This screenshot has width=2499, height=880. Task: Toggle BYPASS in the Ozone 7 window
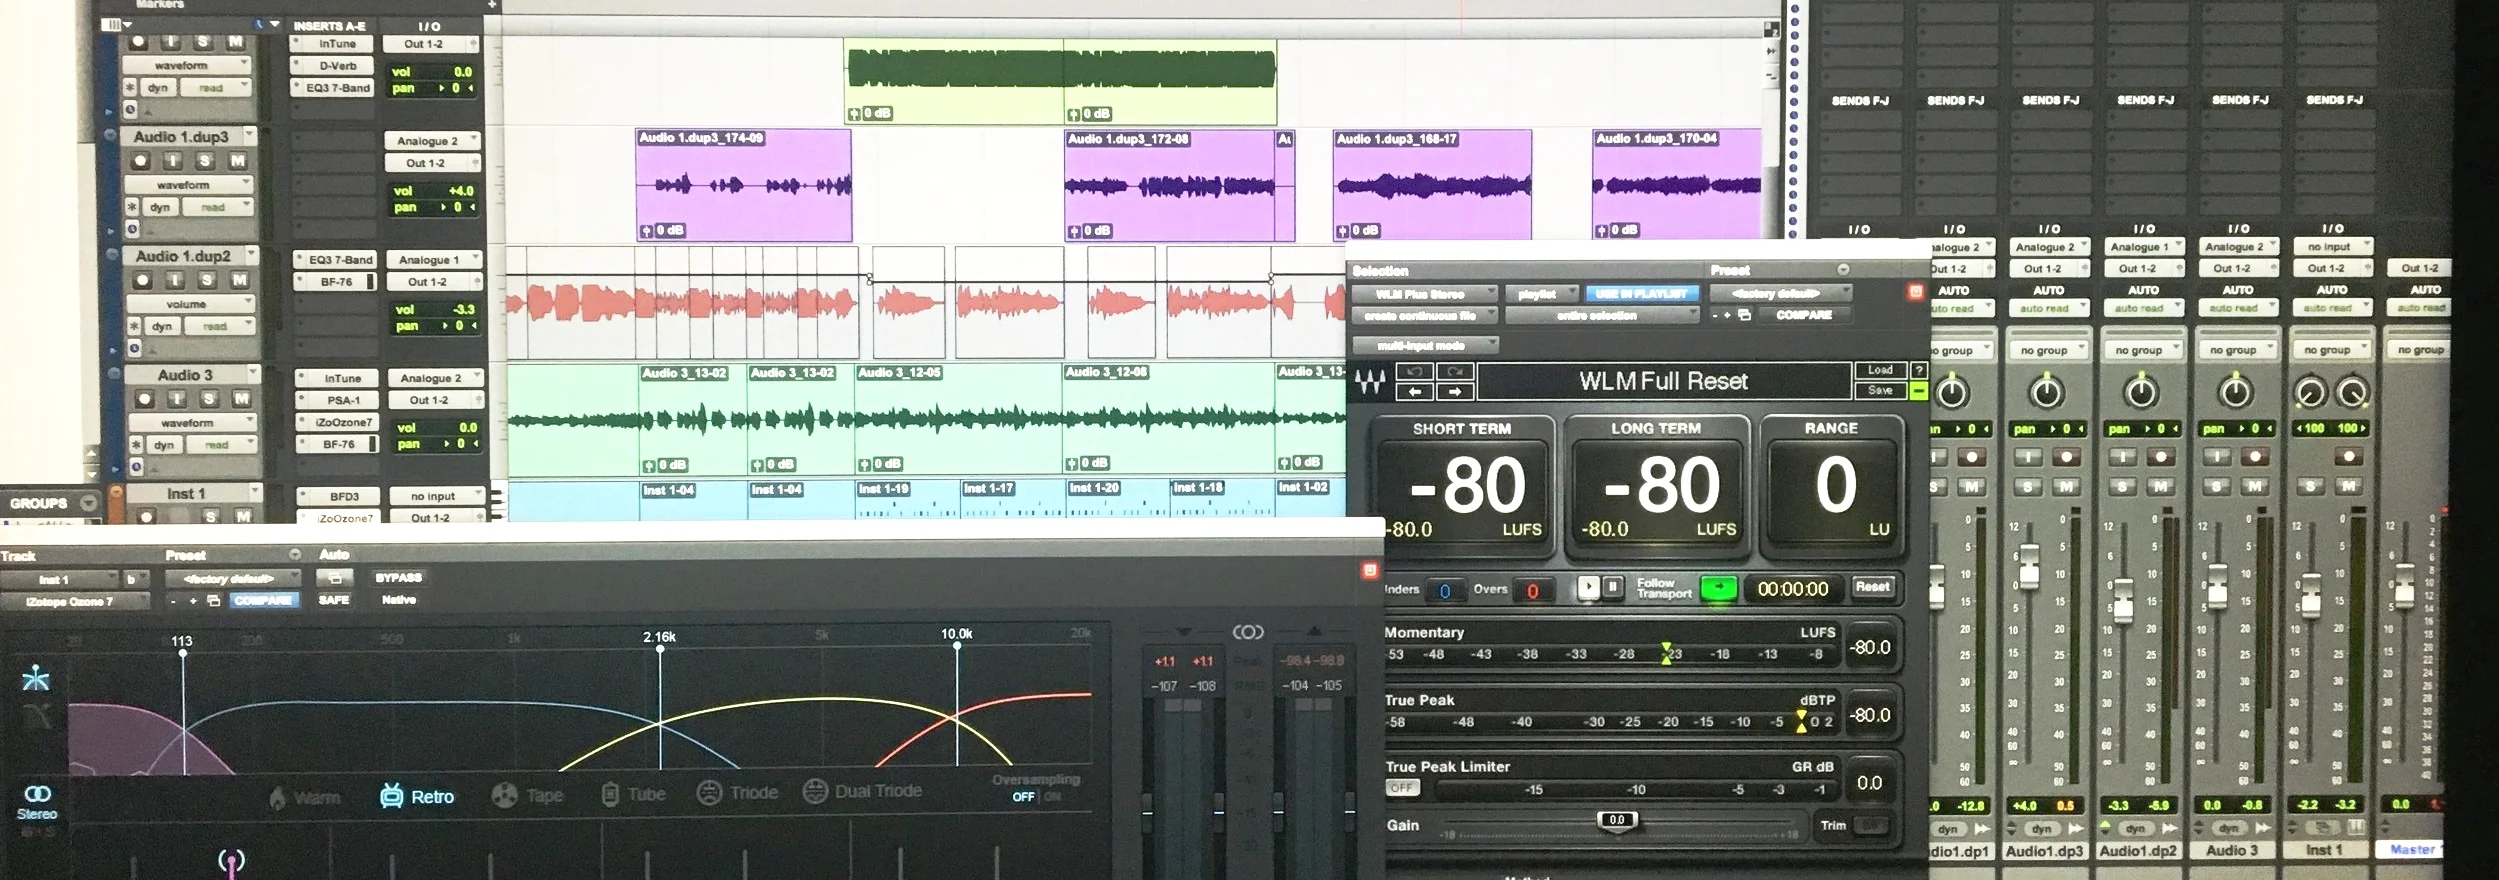398,578
